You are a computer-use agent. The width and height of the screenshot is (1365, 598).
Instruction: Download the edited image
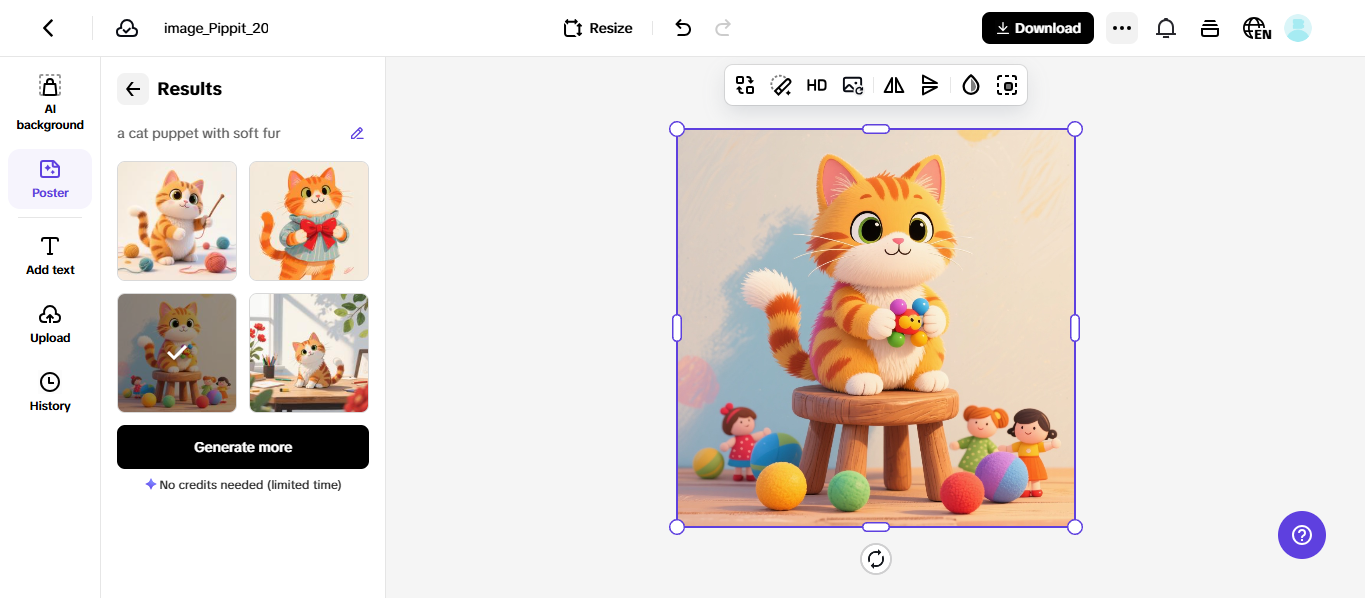[1037, 28]
